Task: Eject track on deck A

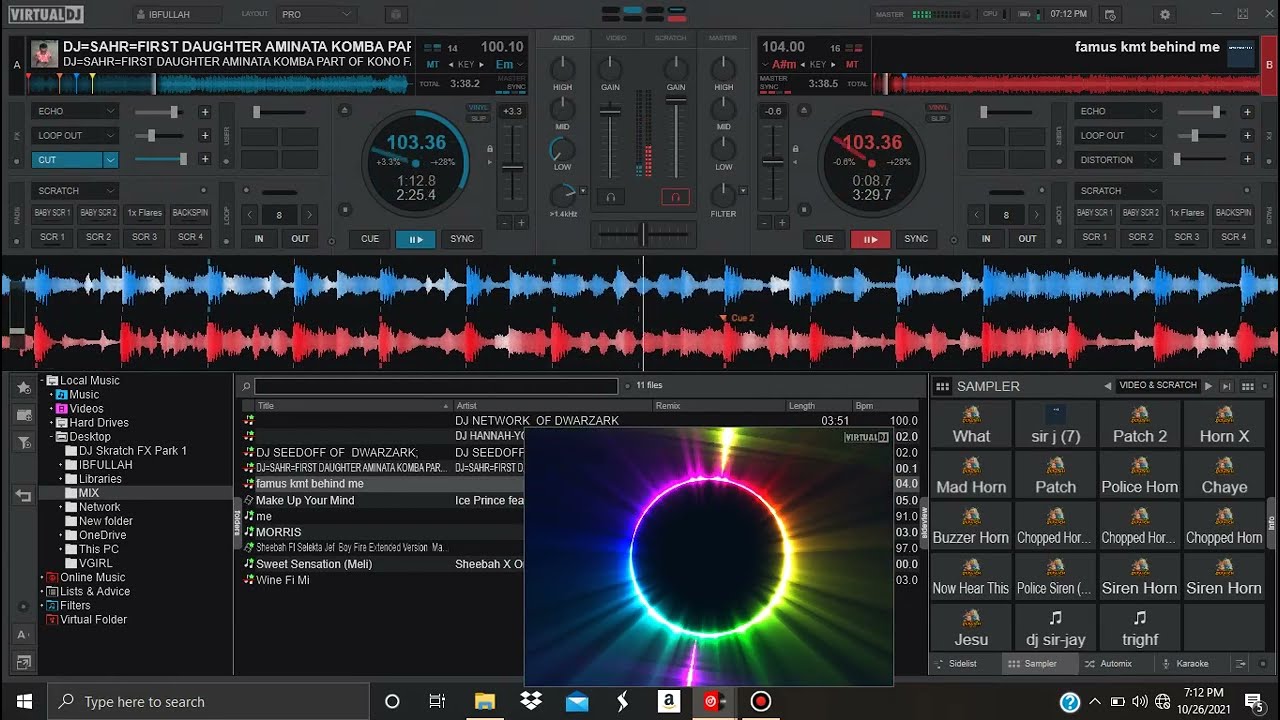Action: pos(345,110)
